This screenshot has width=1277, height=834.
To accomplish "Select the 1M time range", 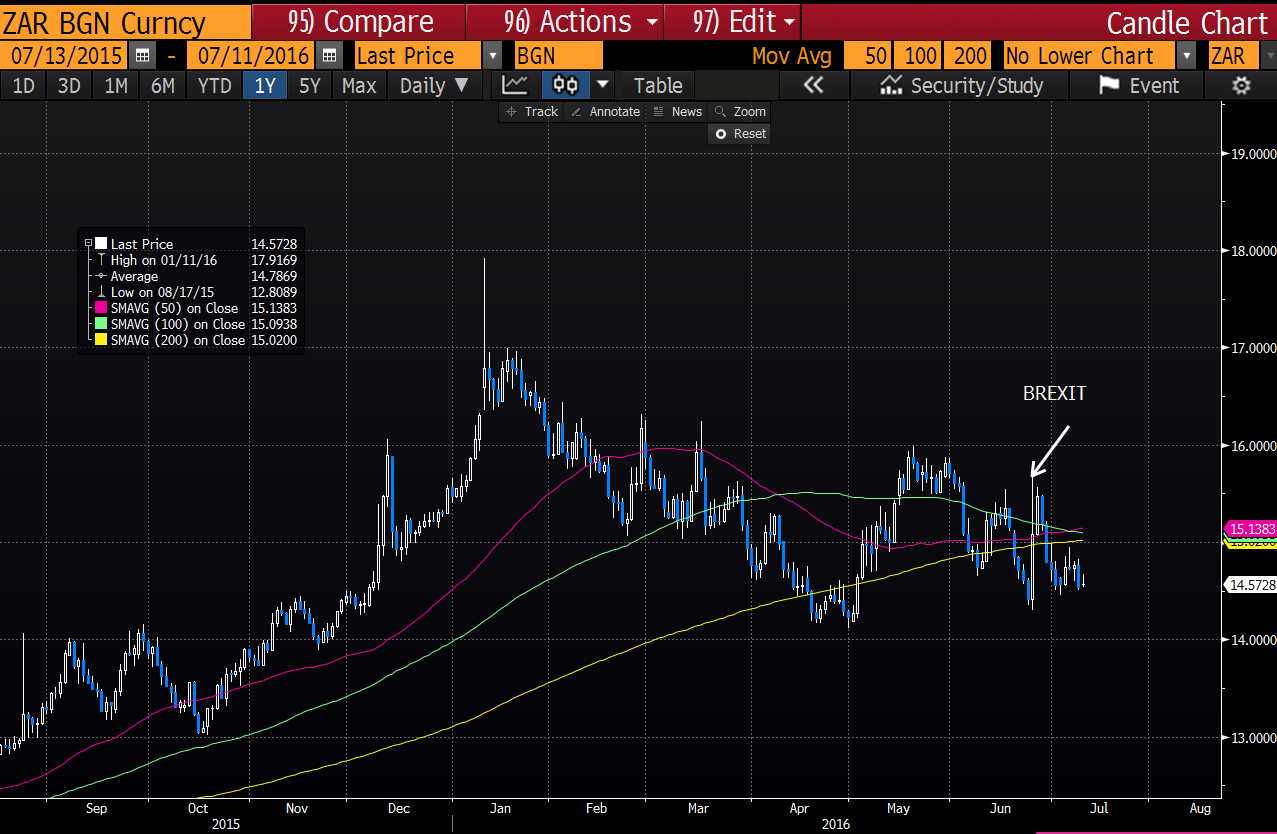I will 116,86.
